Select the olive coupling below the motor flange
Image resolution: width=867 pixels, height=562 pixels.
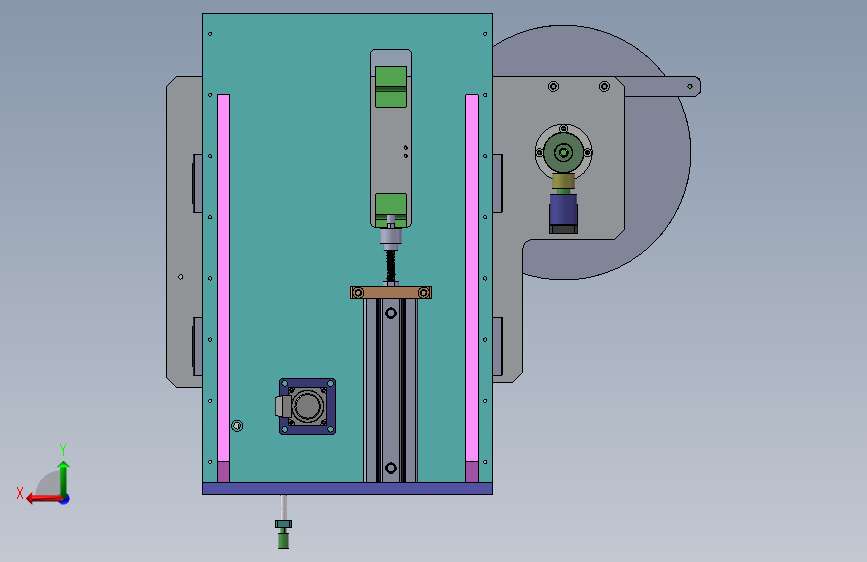[563, 181]
